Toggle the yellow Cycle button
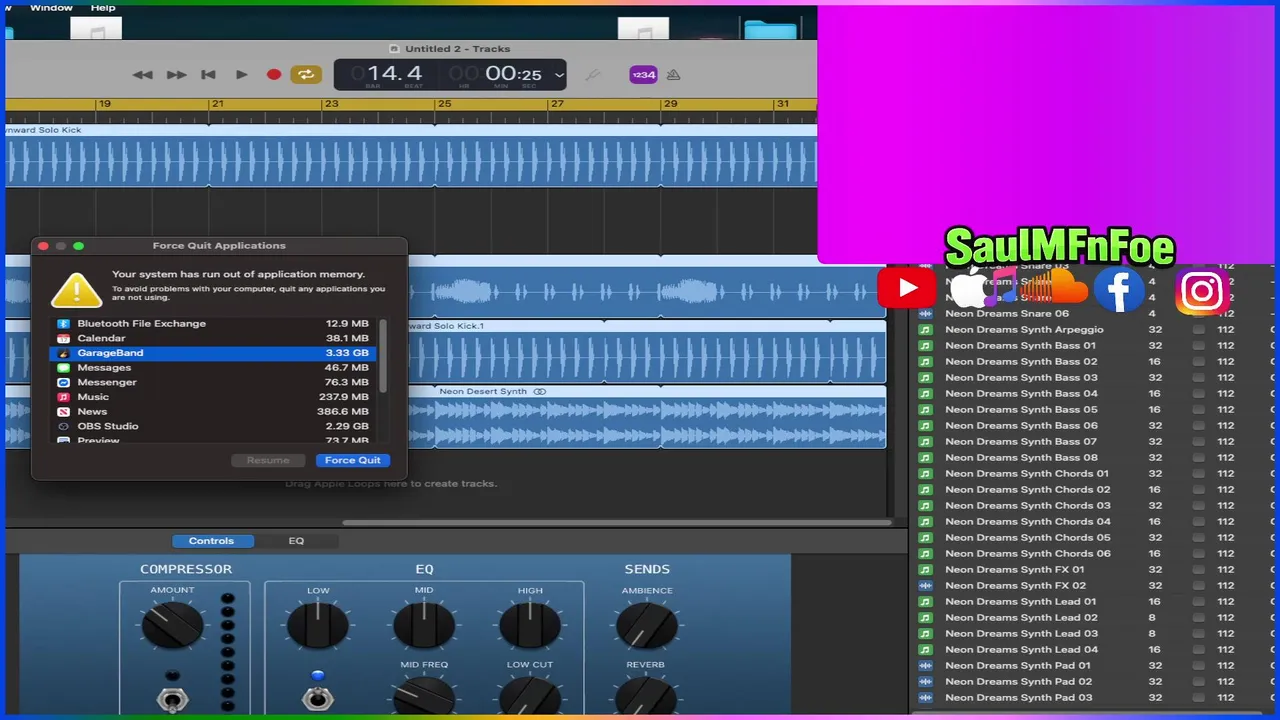Screen dimensions: 1280x720 point(306,75)
